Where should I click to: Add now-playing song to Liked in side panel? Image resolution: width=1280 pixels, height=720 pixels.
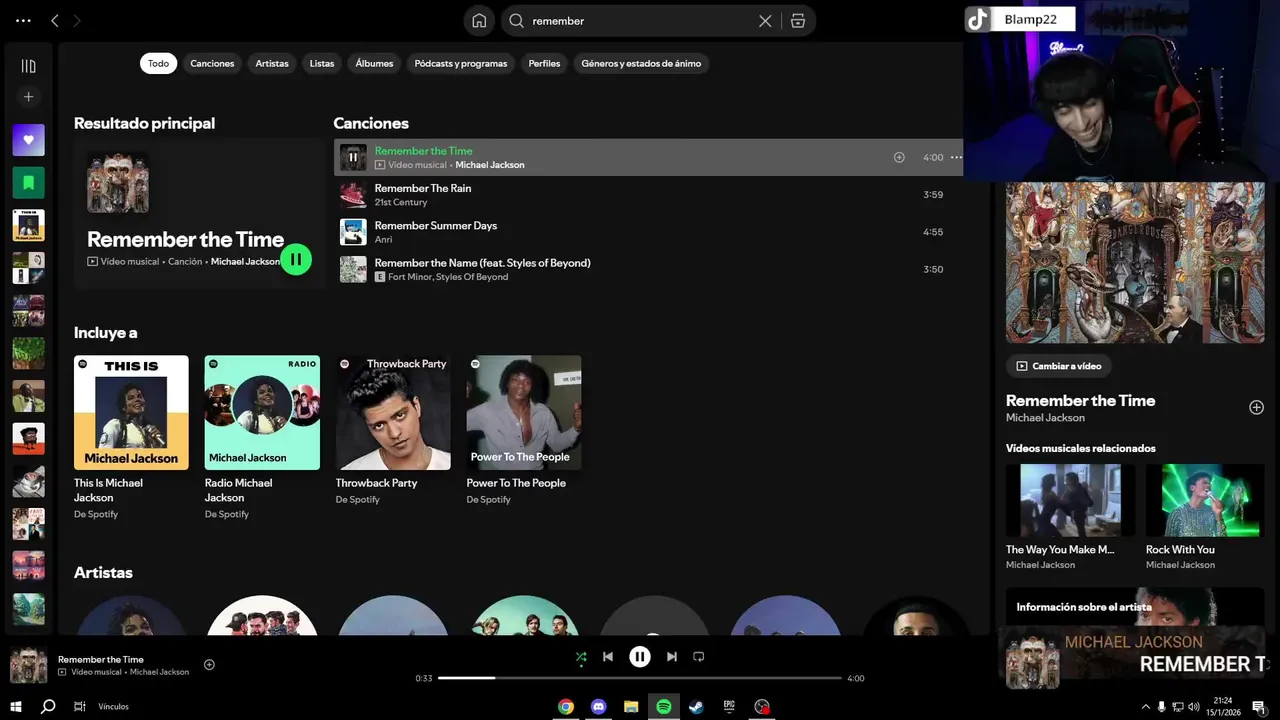click(x=1256, y=407)
